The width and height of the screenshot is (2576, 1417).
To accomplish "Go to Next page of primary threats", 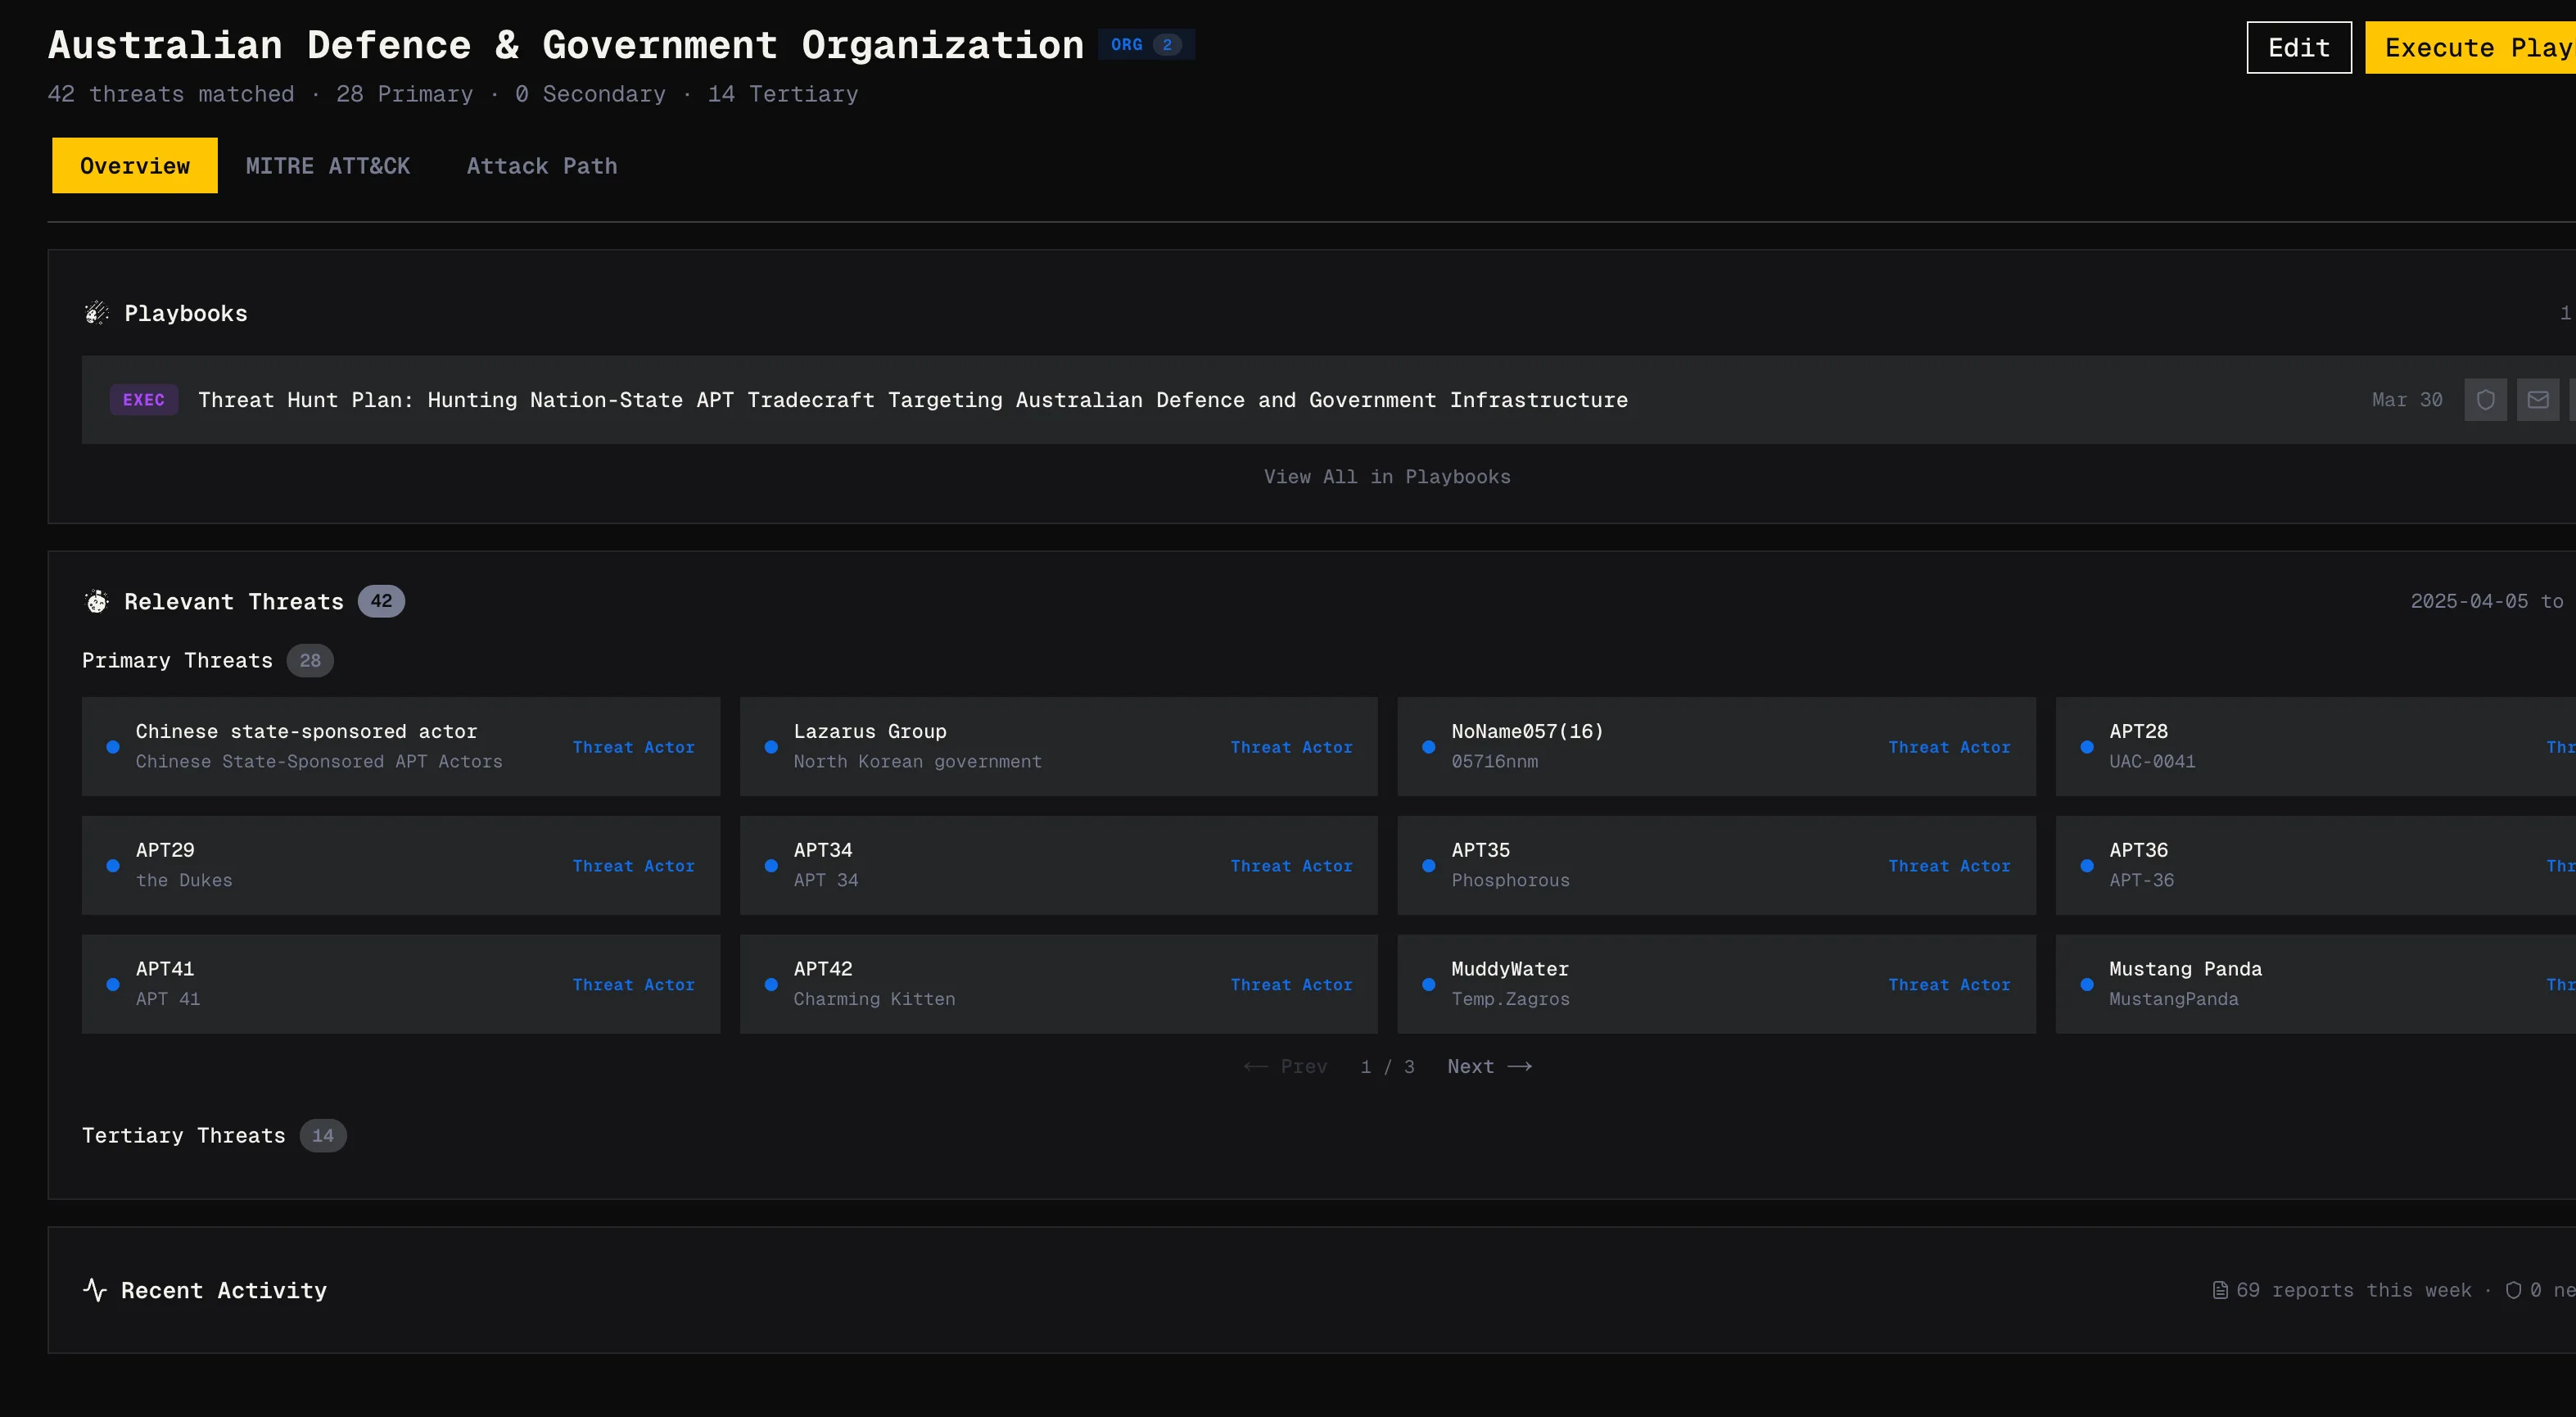I will click(1489, 1066).
